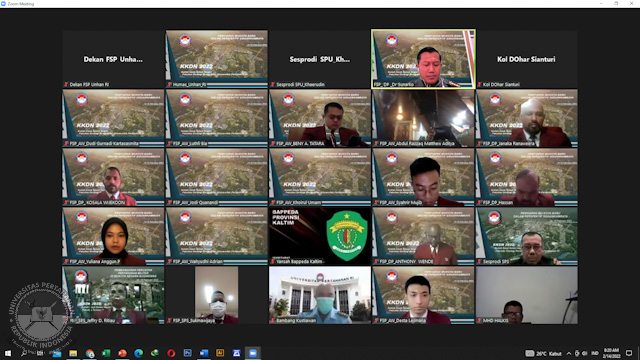Open the notification center icon
640x360 pixels.
tap(629, 353)
